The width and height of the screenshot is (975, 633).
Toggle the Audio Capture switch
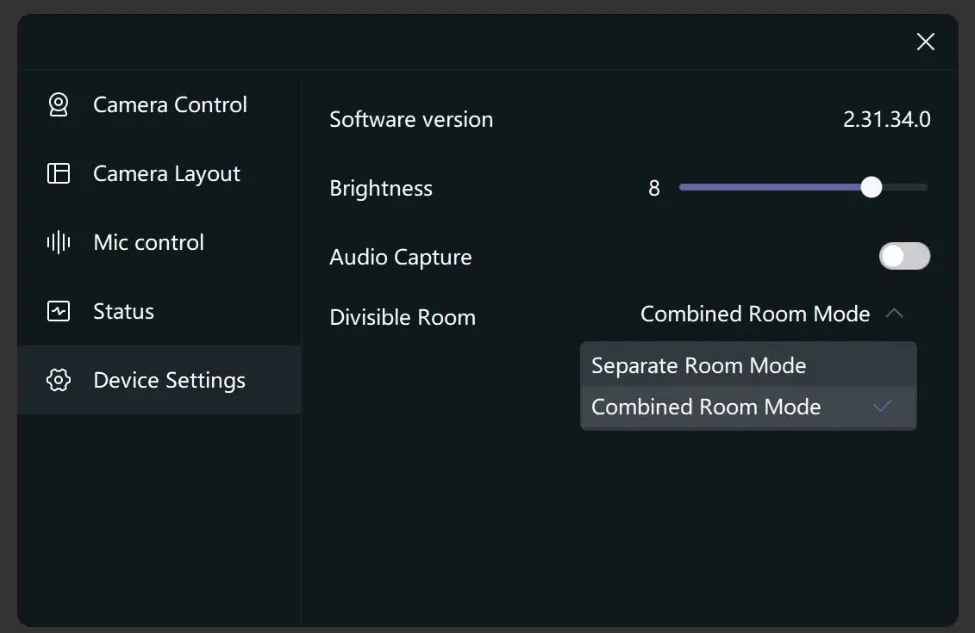point(904,256)
